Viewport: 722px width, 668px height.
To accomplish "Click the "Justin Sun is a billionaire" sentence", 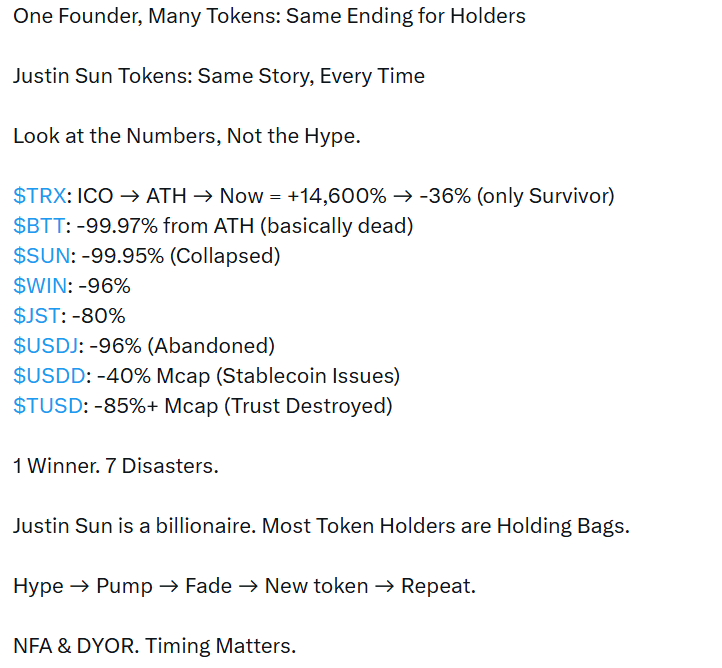I will [x=321, y=526].
